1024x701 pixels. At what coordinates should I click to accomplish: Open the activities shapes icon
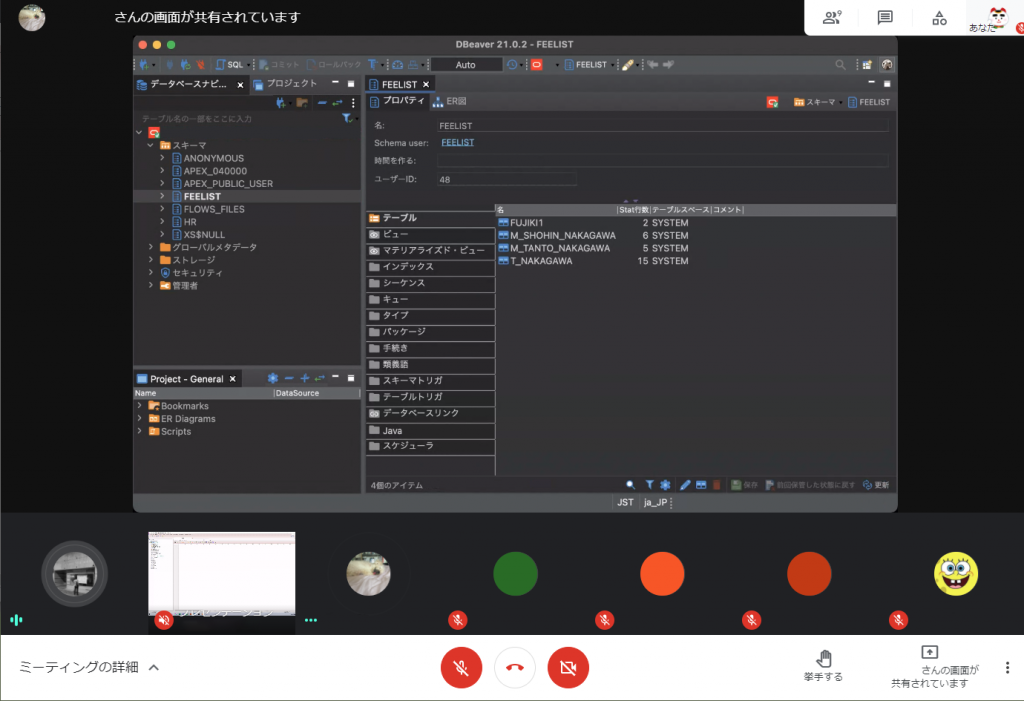939,17
